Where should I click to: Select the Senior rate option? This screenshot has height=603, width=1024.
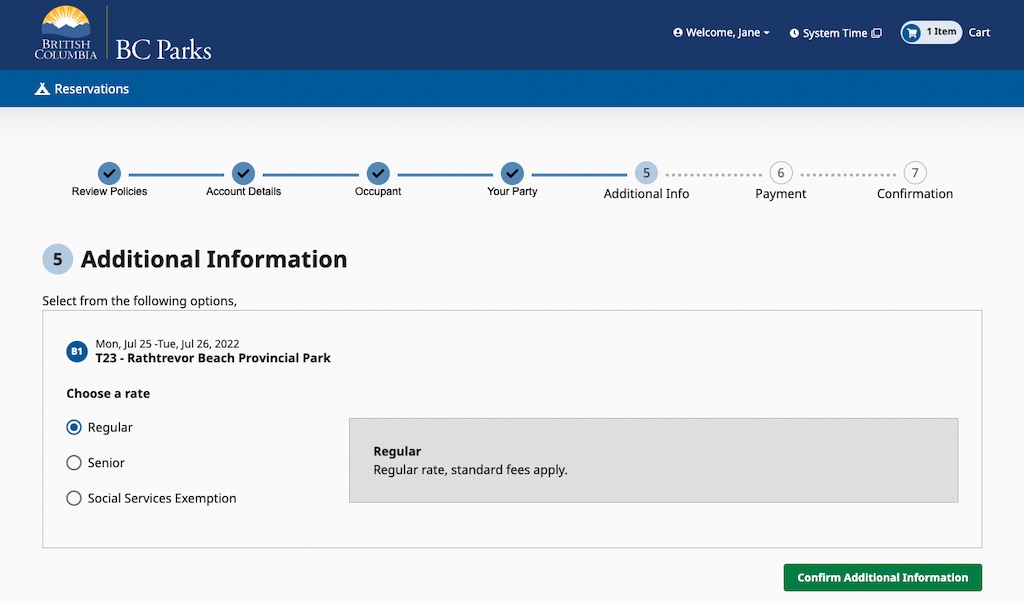point(74,463)
